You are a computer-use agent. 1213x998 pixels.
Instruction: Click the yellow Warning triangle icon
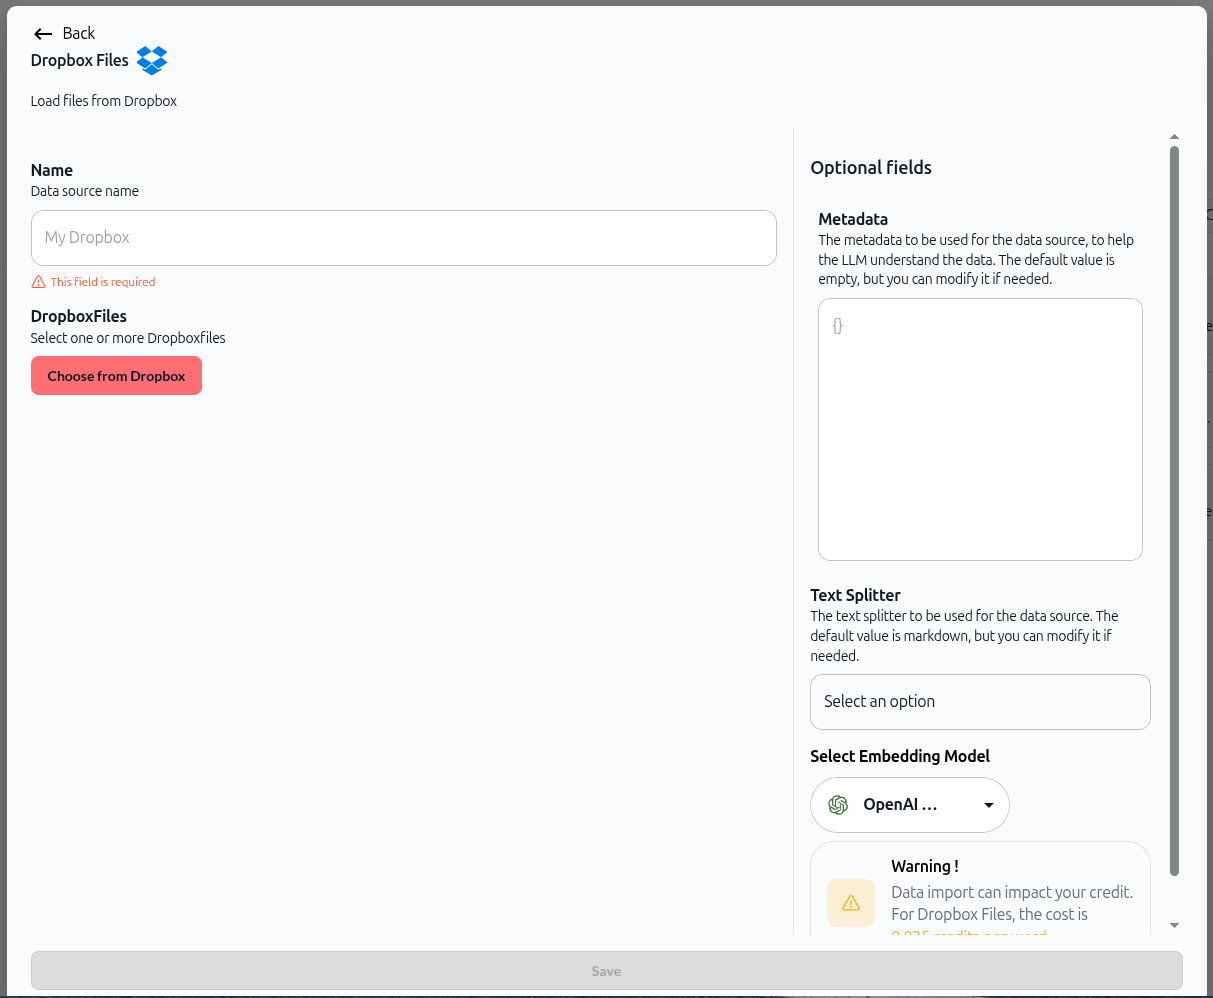click(851, 903)
